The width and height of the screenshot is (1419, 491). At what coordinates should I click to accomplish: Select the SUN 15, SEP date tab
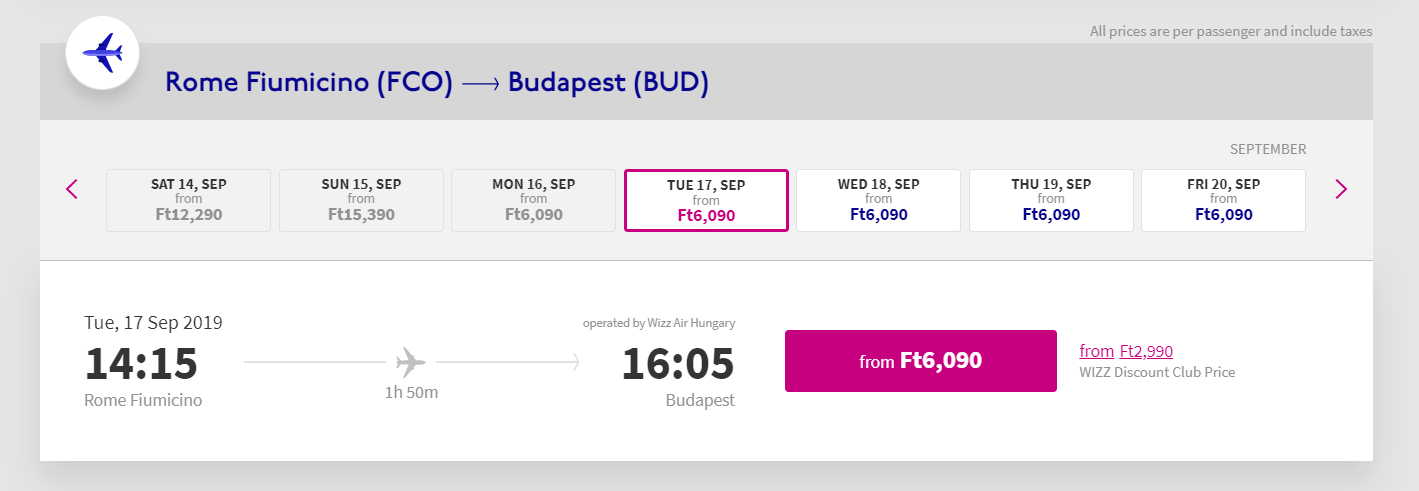click(361, 200)
